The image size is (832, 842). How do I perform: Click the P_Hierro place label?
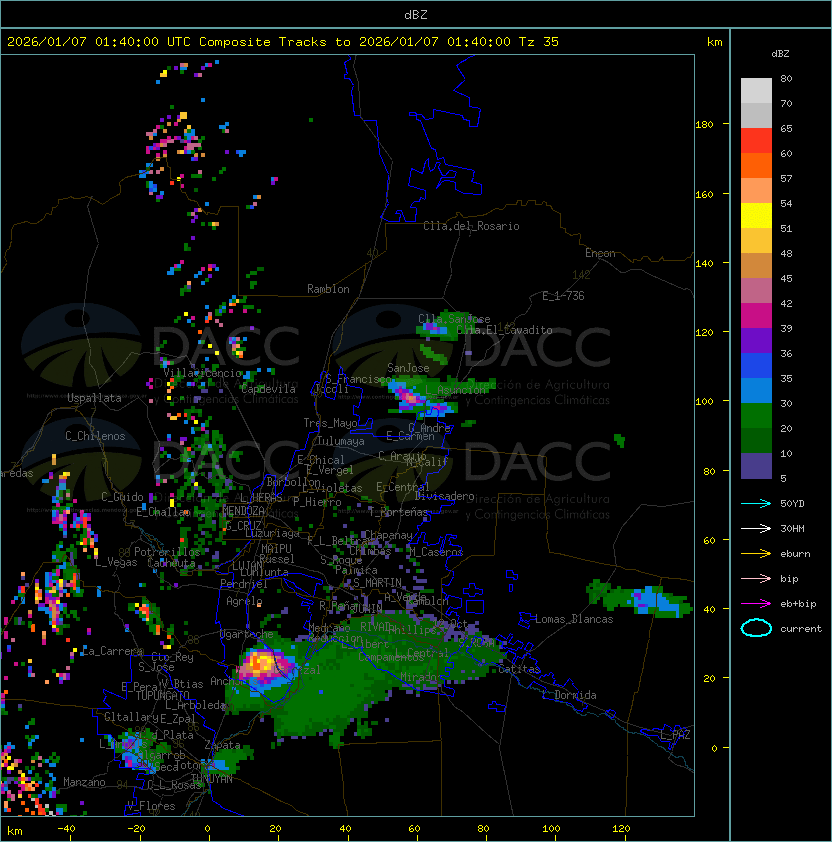(x=317, y=502)
